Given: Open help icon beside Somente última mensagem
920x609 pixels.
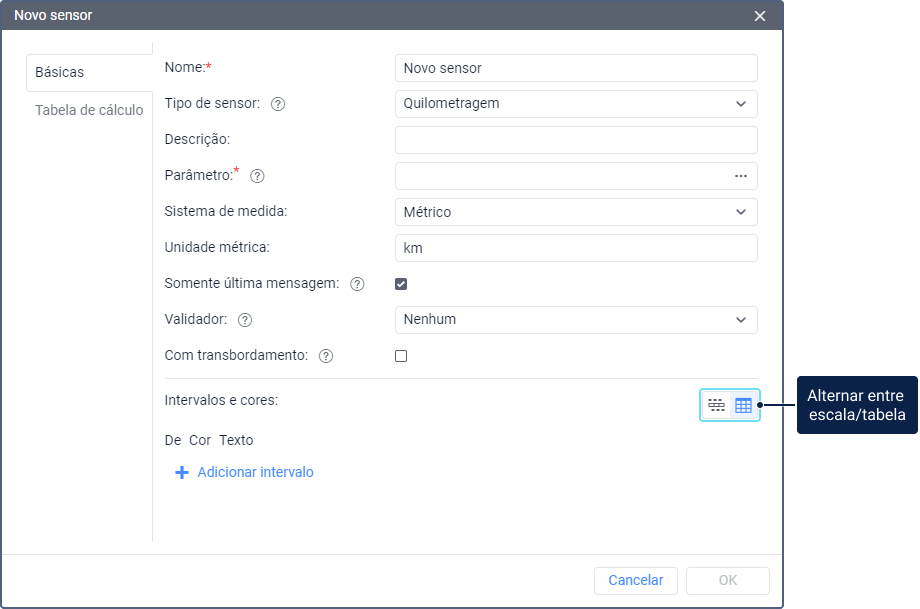Looking at the screenshot, I should click(x=357, y=284).
